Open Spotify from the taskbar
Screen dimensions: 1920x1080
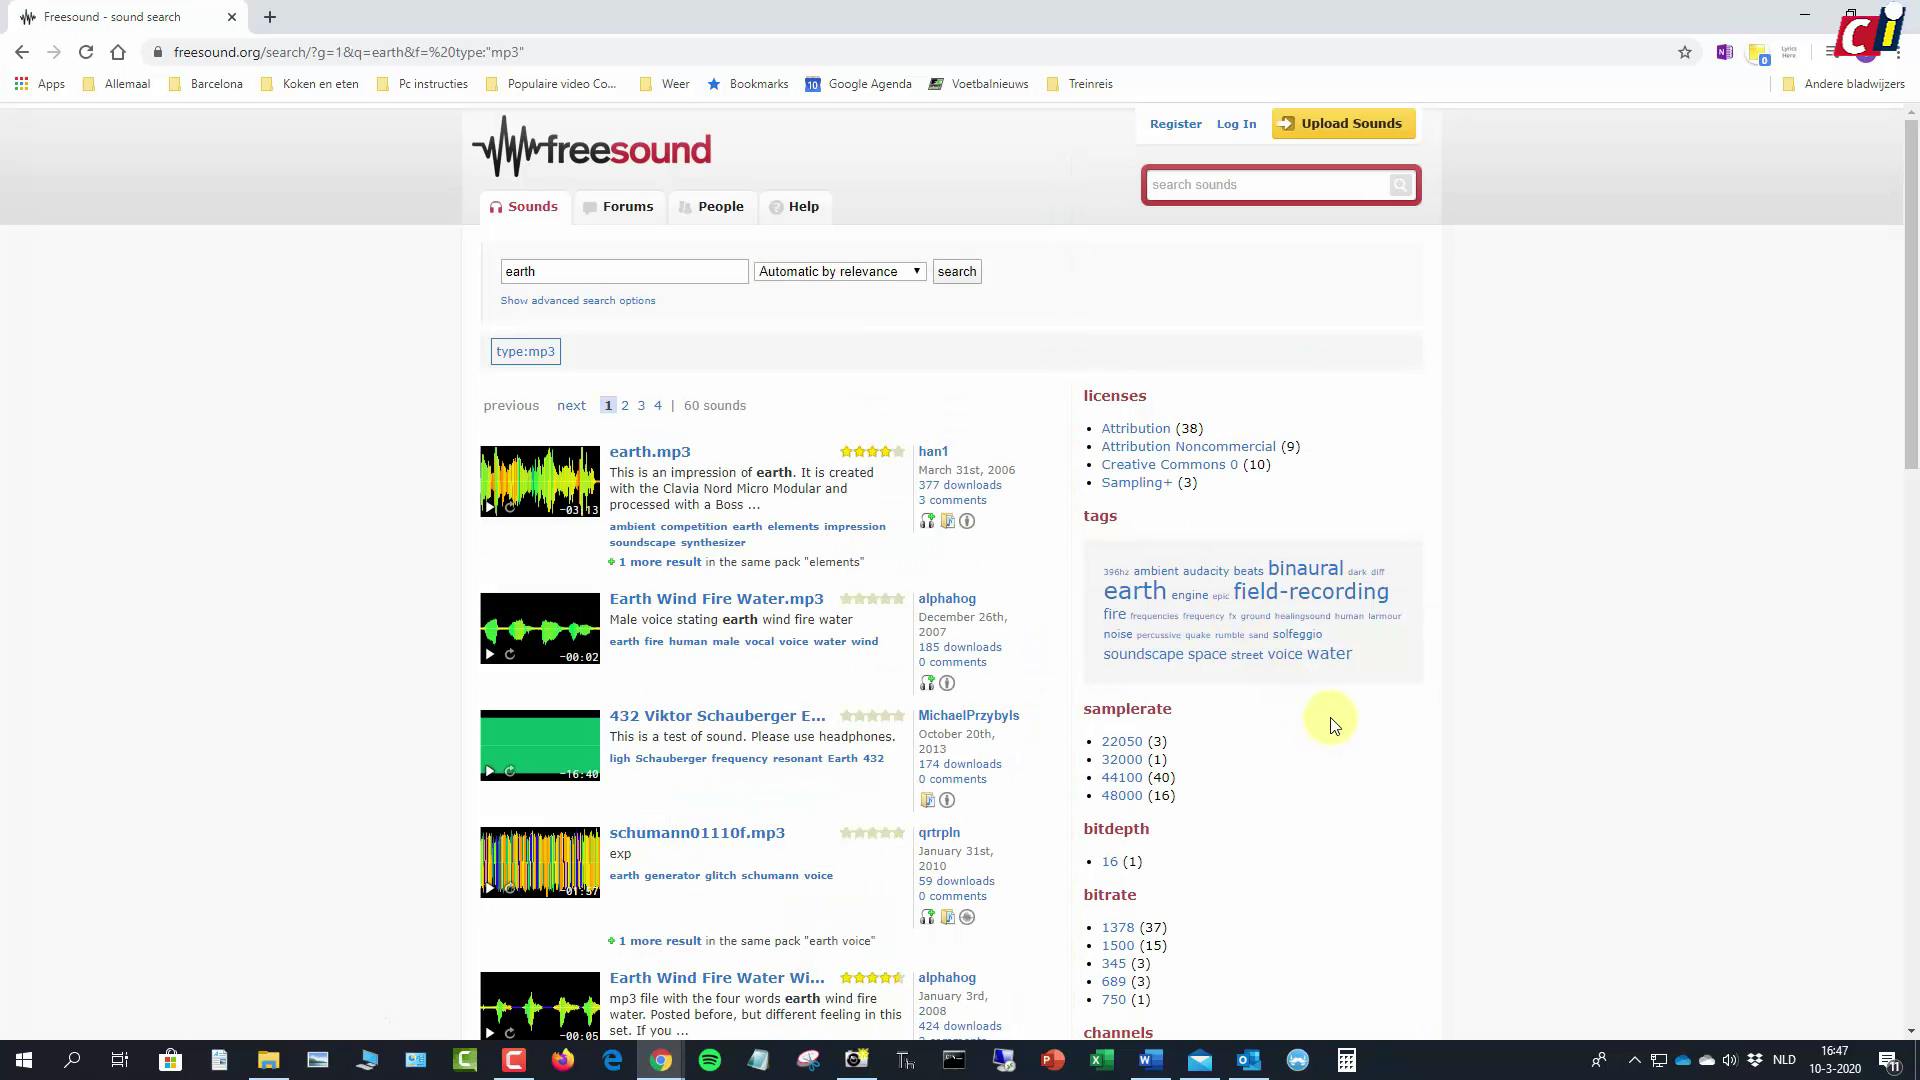(710, 1059)
